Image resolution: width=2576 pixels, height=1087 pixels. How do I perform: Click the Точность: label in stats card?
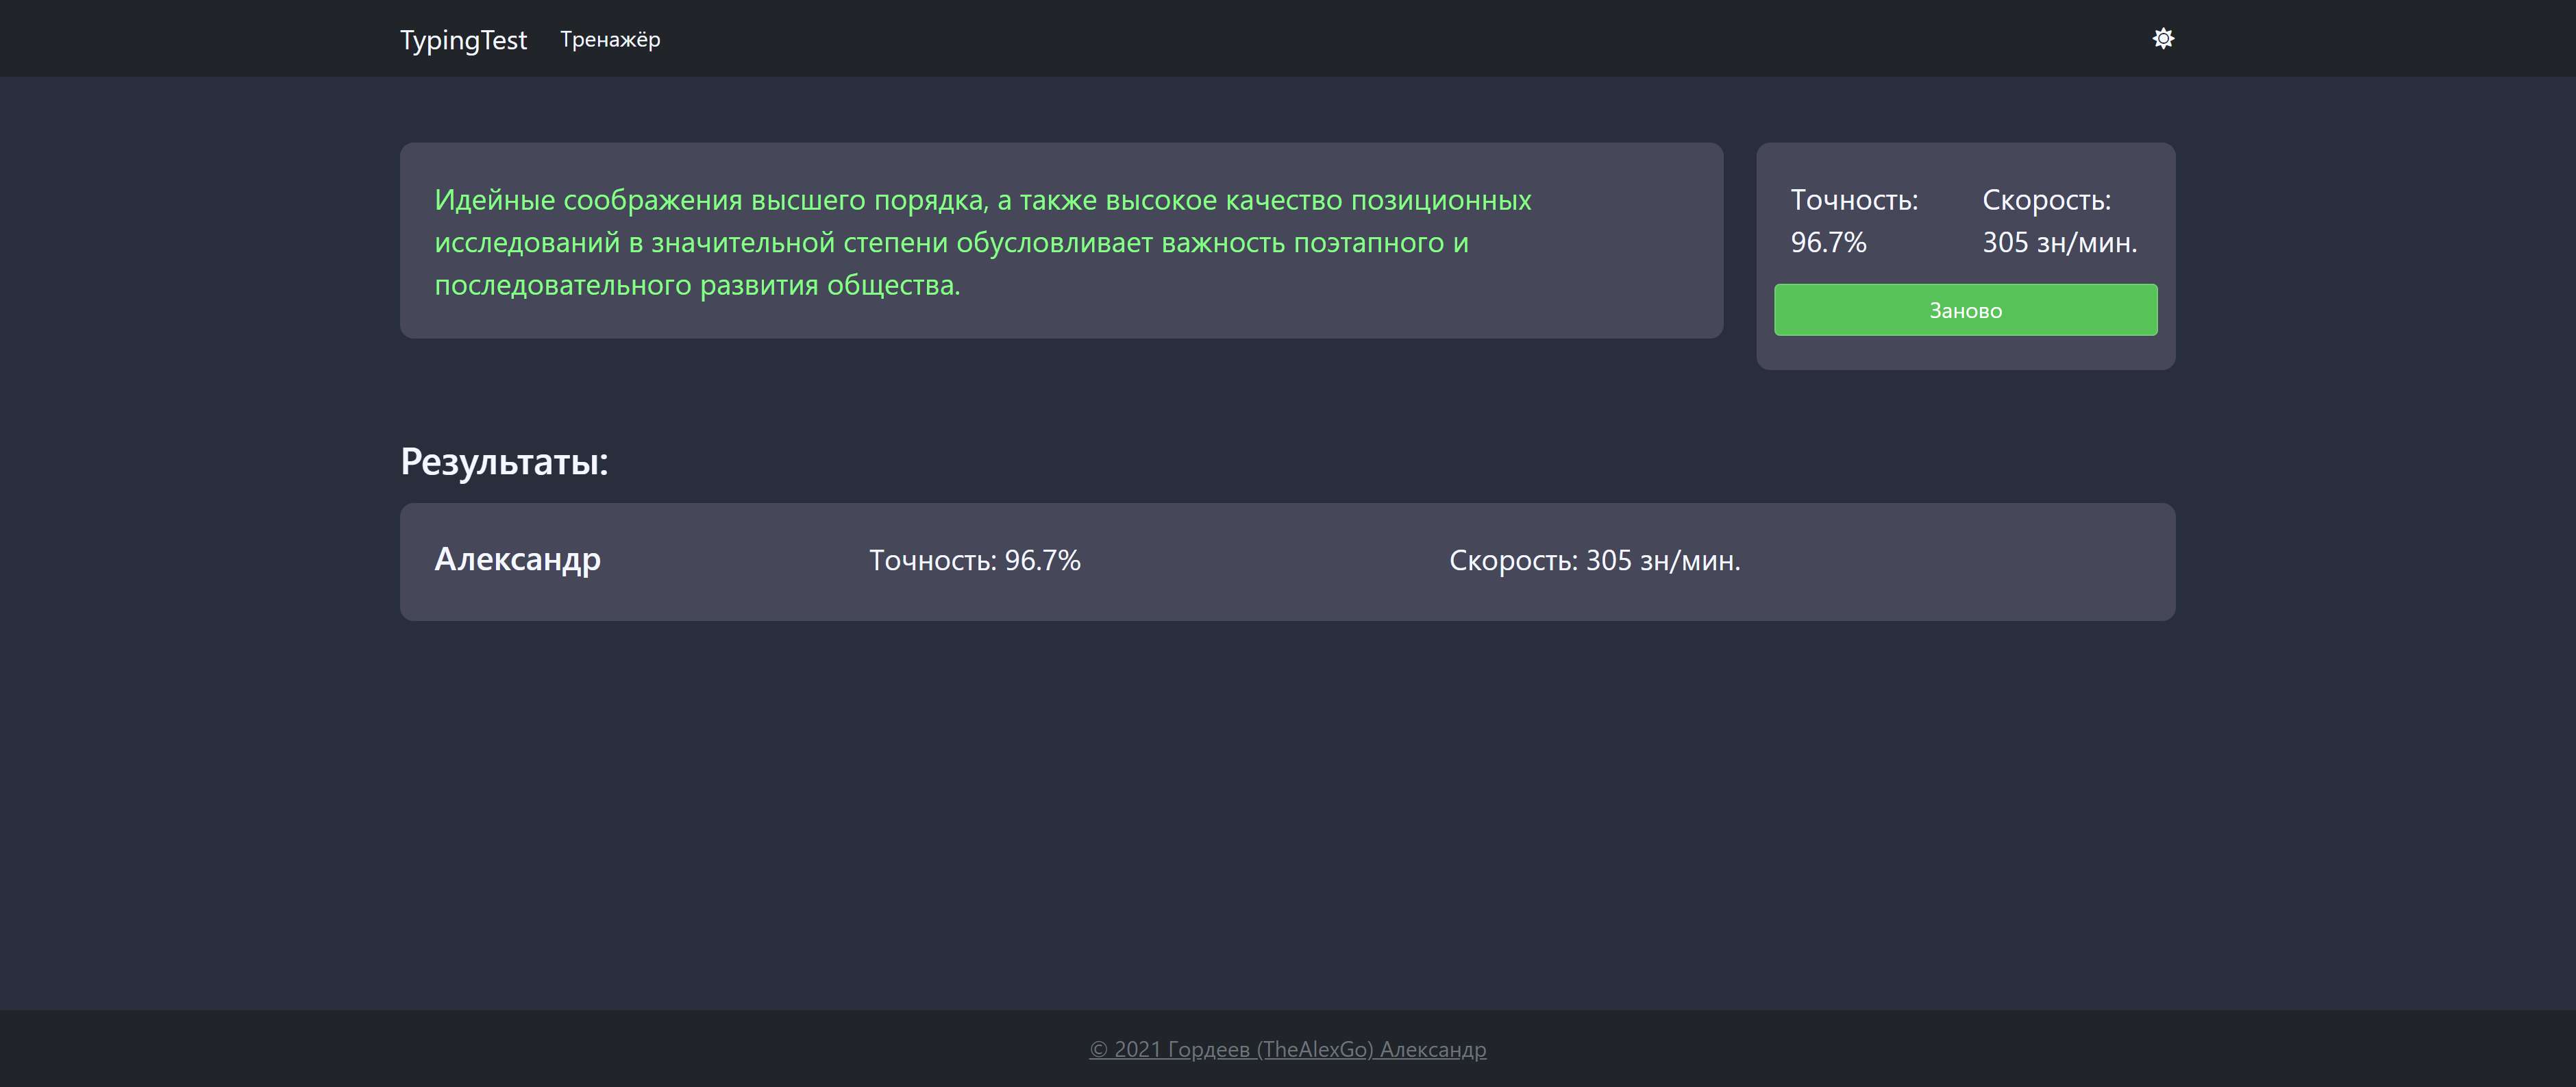[1853, 200]
